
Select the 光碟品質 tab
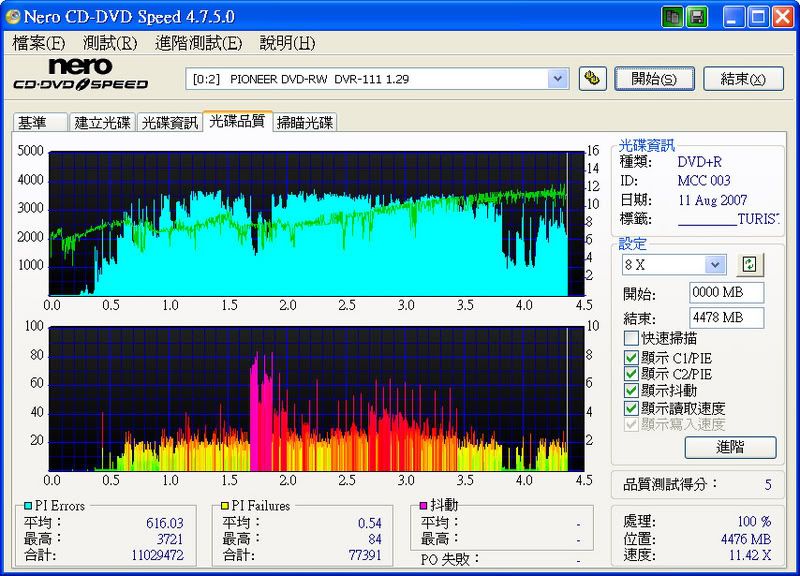(x=237, y=121)
